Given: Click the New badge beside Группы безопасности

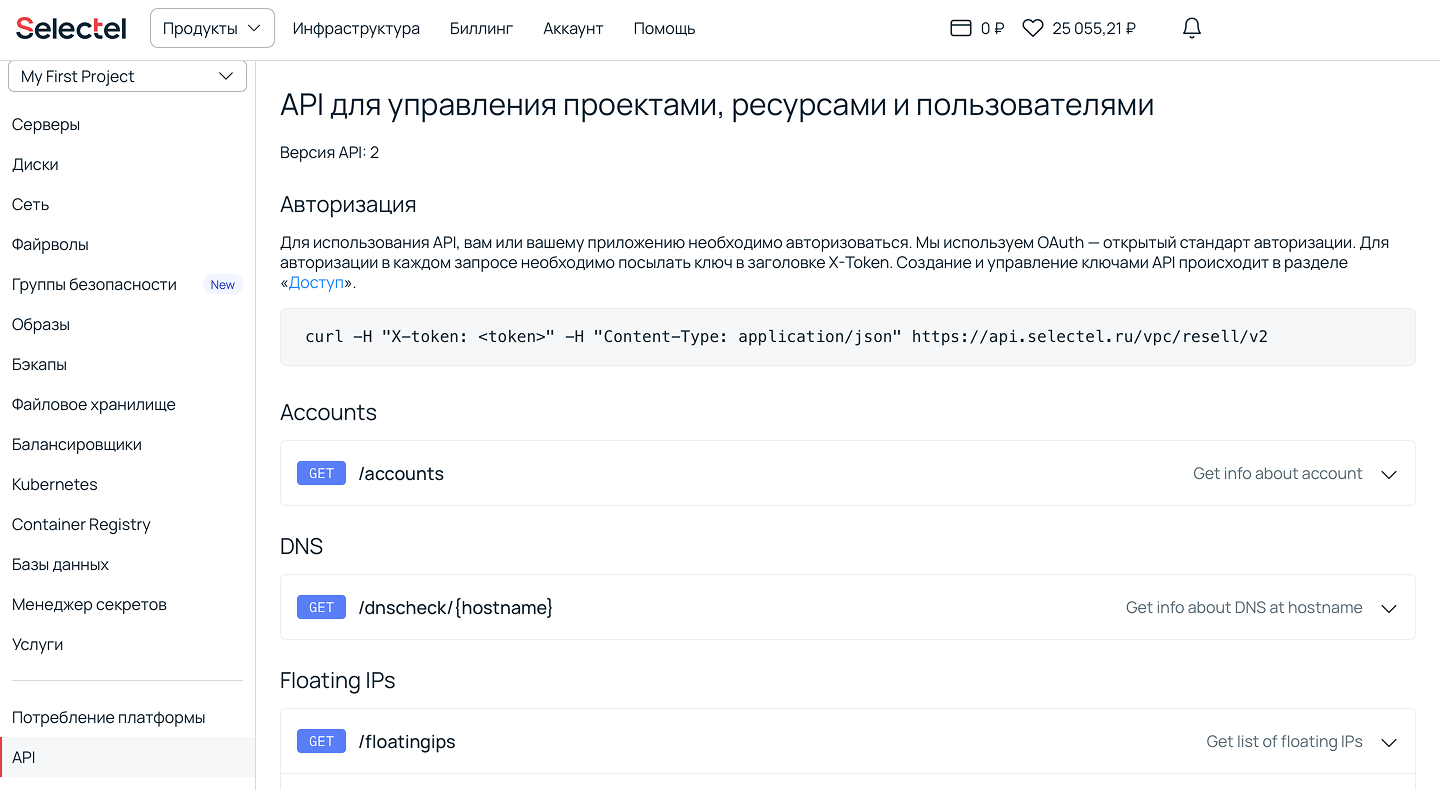Looking at the screenshot, I should pyautogui.click(x=222, y=285).
